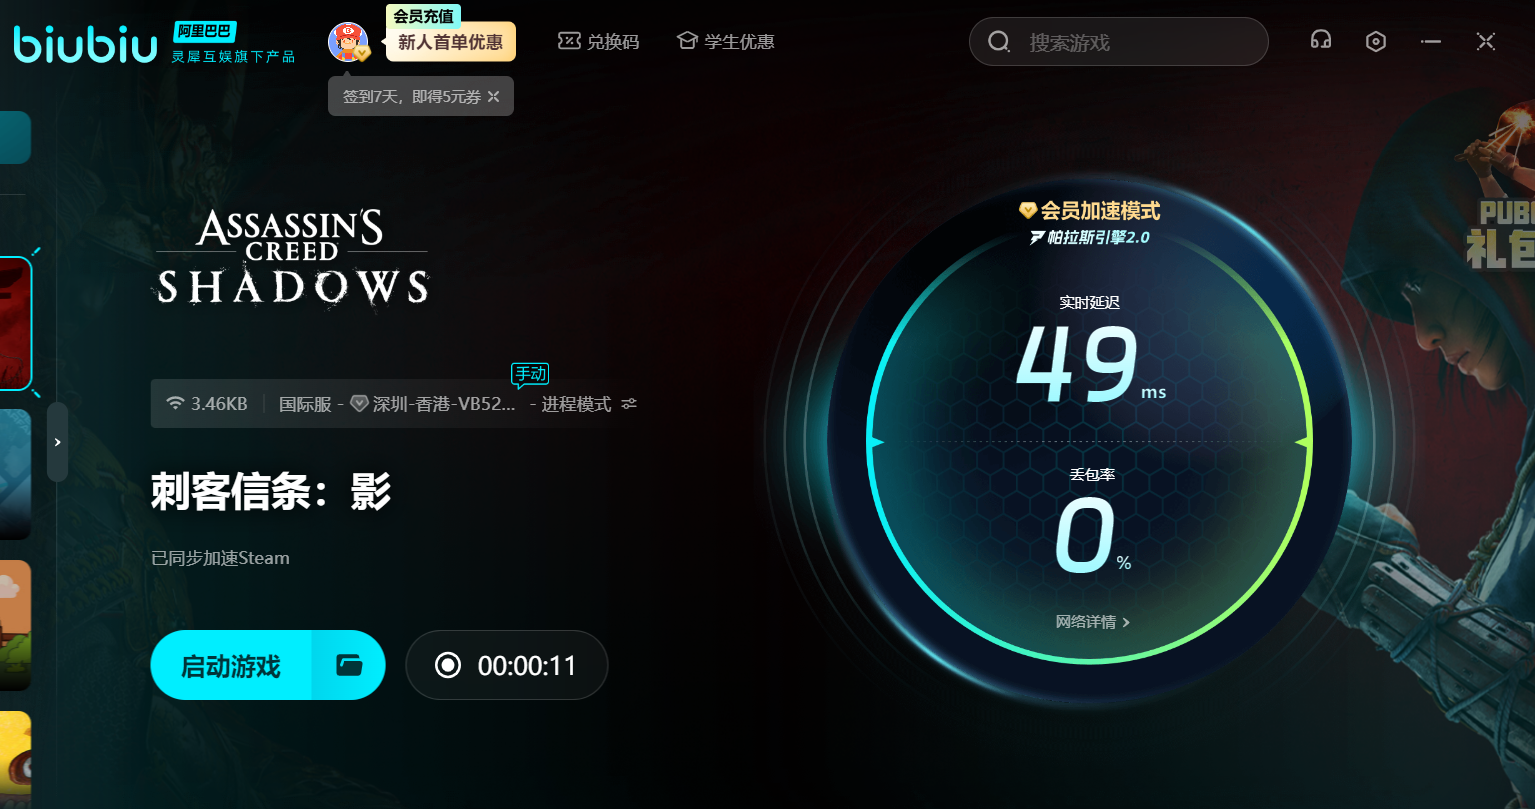Open 进程模式 mode adjustment sliders icon
The width and height of the screenshot is (1535, 809).
pyautogui.click(x=629, y=404)
